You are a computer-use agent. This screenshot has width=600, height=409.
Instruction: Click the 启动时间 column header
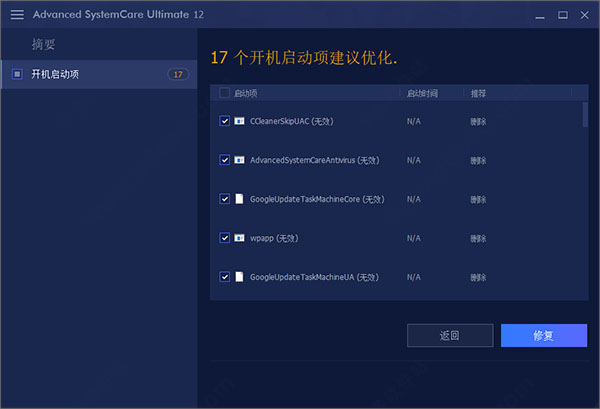pos(422,93)
